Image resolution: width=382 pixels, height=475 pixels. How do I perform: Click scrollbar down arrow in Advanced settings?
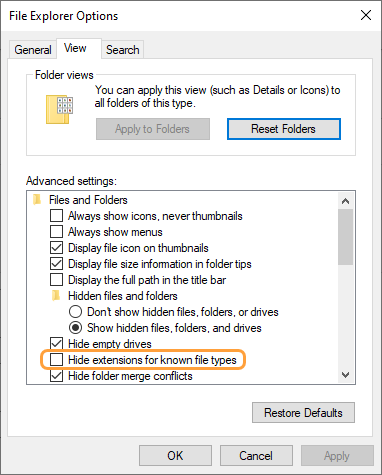(x=346, y=375)
